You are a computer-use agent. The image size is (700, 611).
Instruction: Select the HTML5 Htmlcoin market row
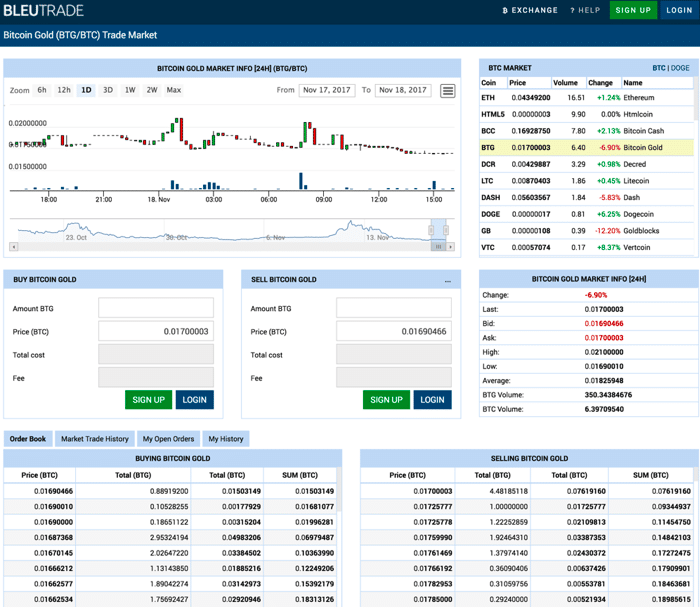(587, 114)
